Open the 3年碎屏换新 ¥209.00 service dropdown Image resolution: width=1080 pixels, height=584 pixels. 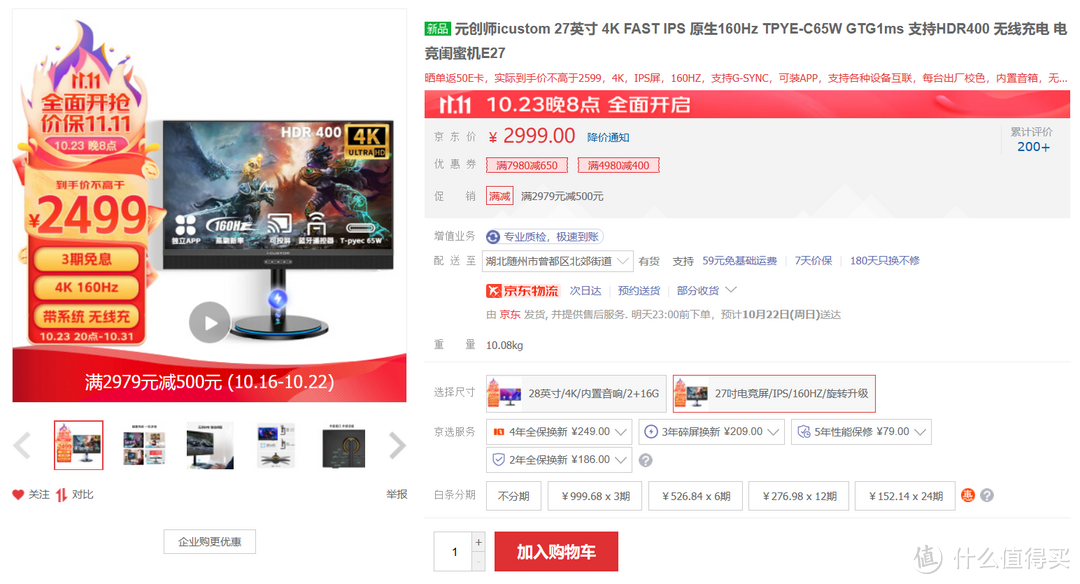pyautogui.click(x=712, y=432)
